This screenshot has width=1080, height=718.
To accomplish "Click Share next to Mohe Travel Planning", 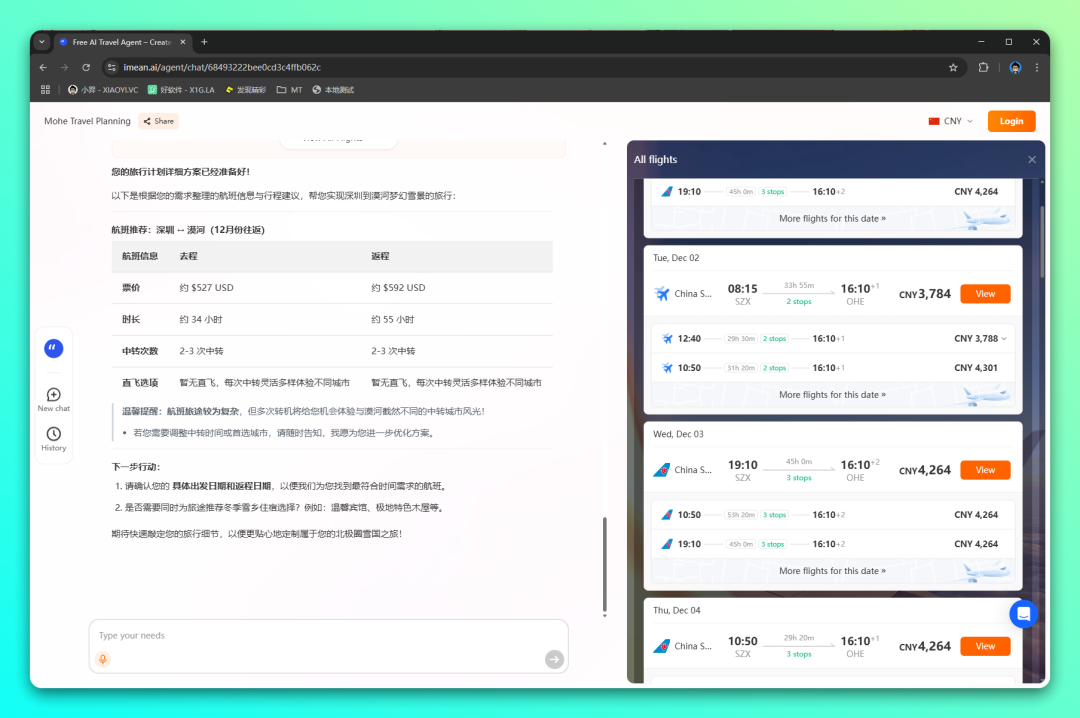I will (x=158, y=121).
